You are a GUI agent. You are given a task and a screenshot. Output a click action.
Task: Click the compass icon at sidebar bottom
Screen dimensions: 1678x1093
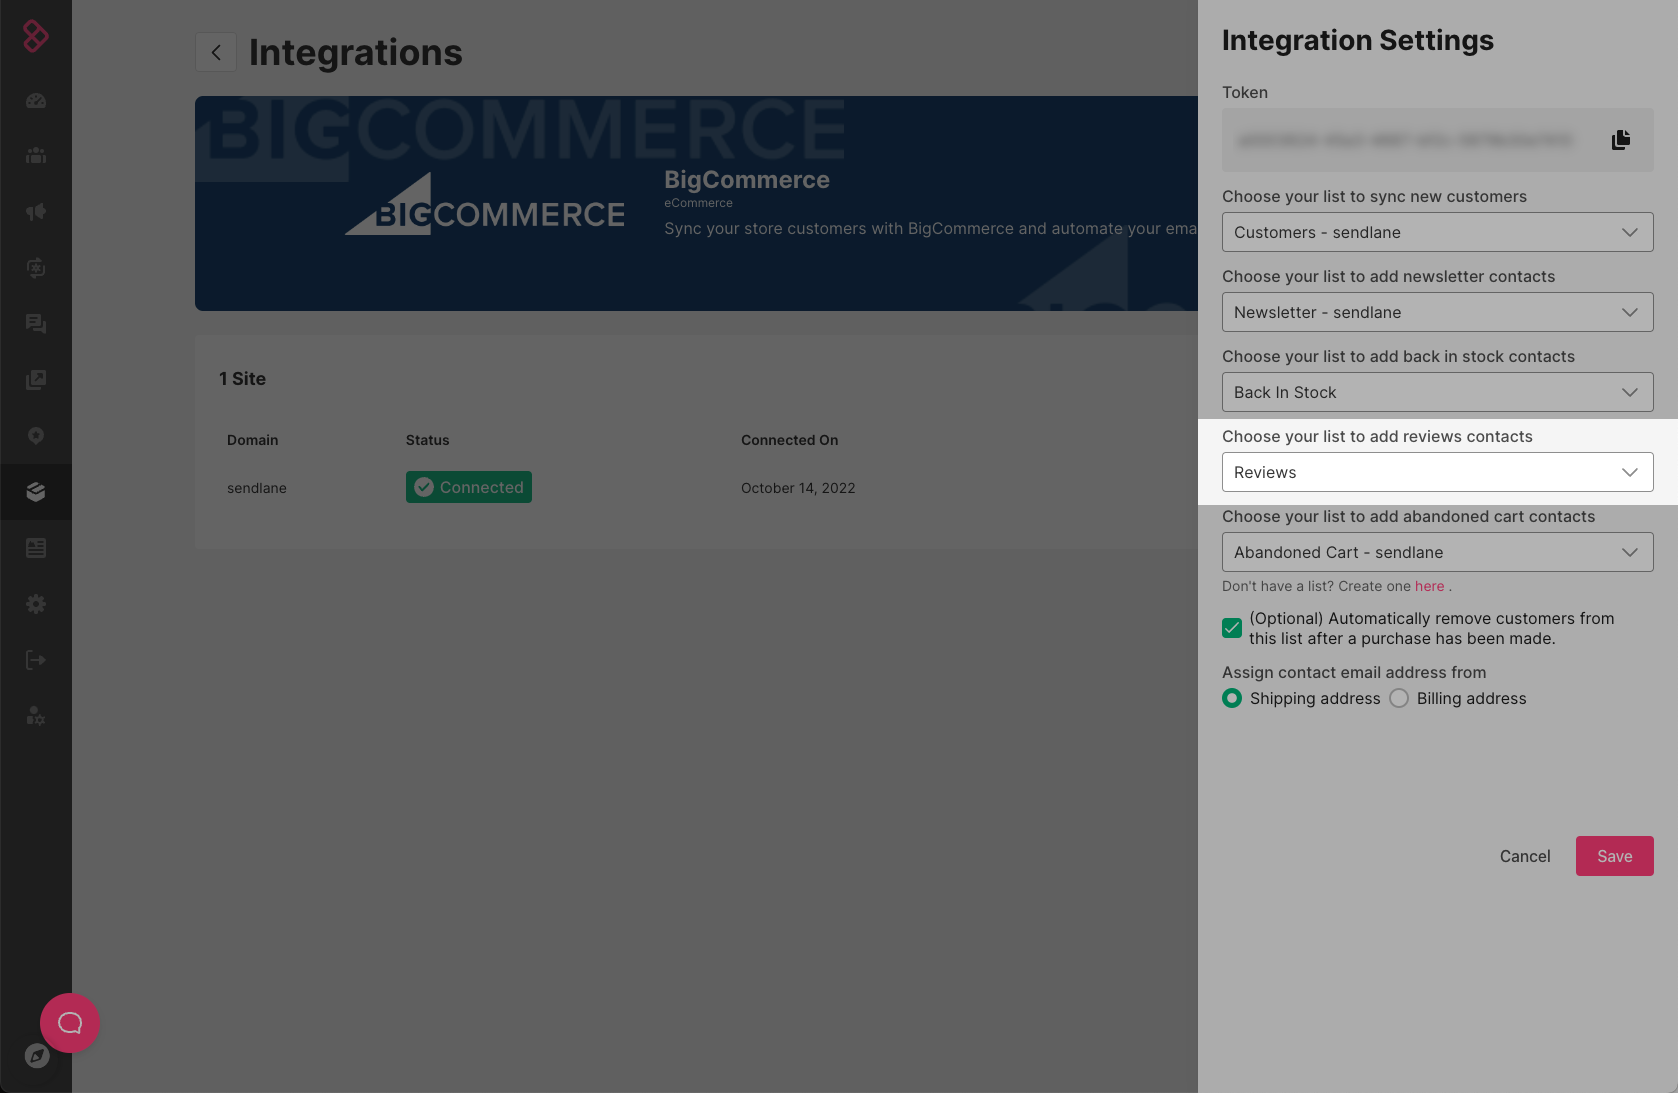point(37,1056)
